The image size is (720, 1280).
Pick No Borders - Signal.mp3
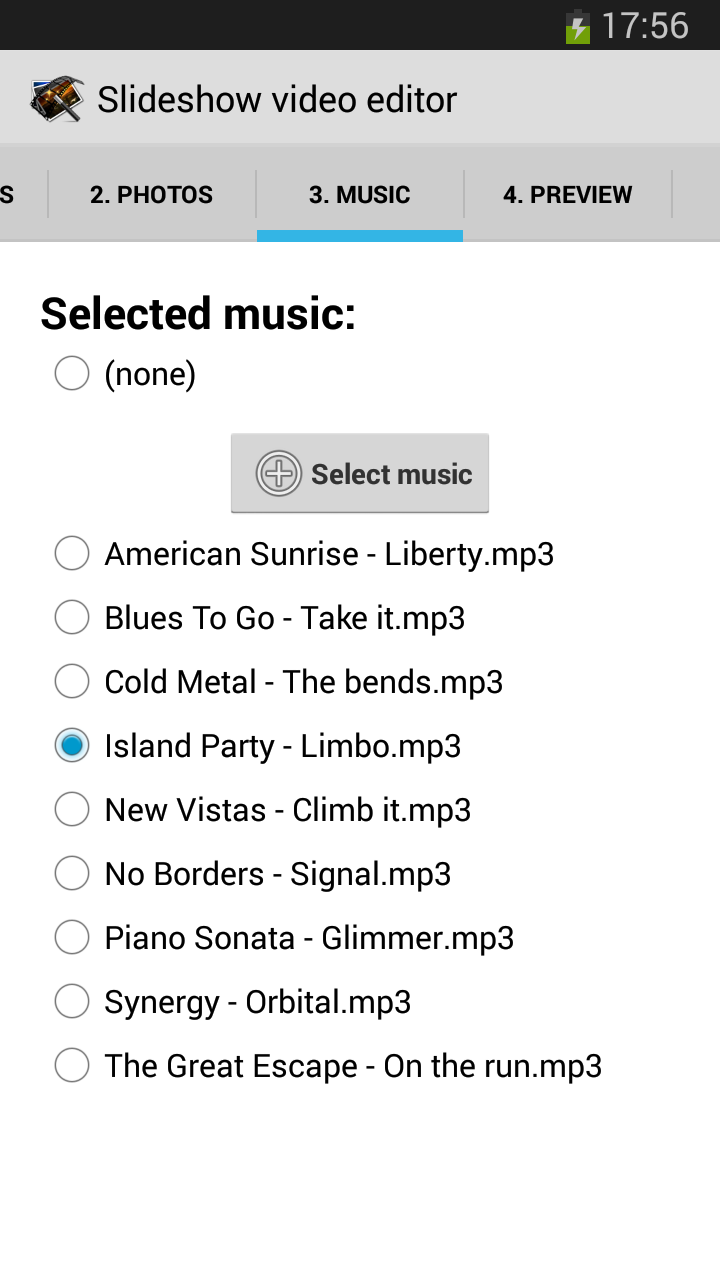click(x=252, y=874)
